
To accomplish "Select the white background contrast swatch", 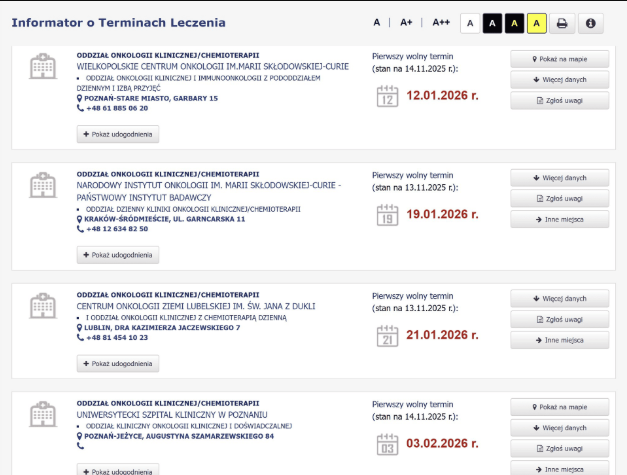I will pos(470,23).
